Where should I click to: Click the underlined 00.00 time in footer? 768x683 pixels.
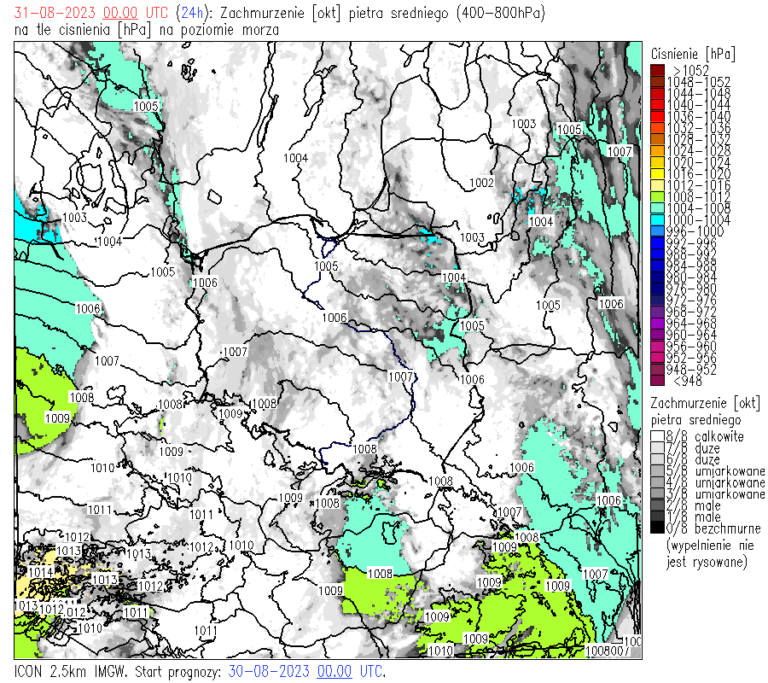335,671
